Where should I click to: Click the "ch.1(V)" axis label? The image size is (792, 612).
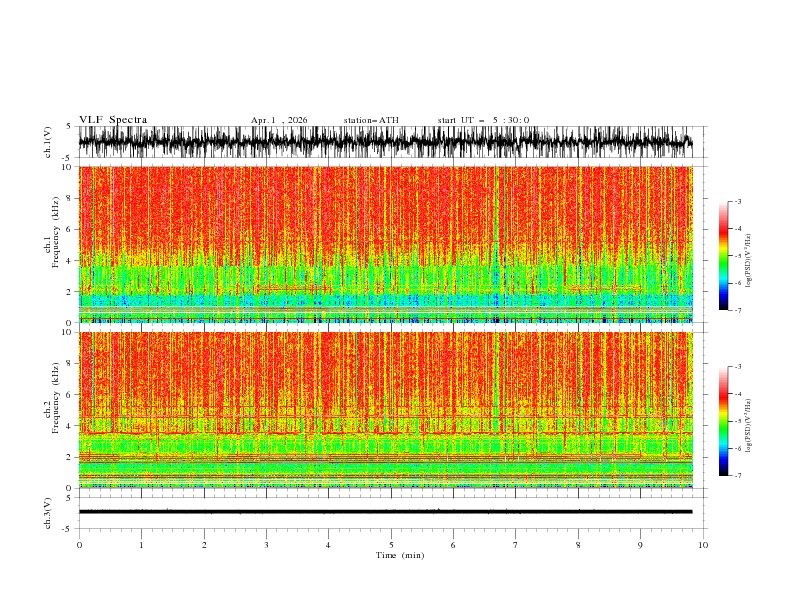point(47,142)
